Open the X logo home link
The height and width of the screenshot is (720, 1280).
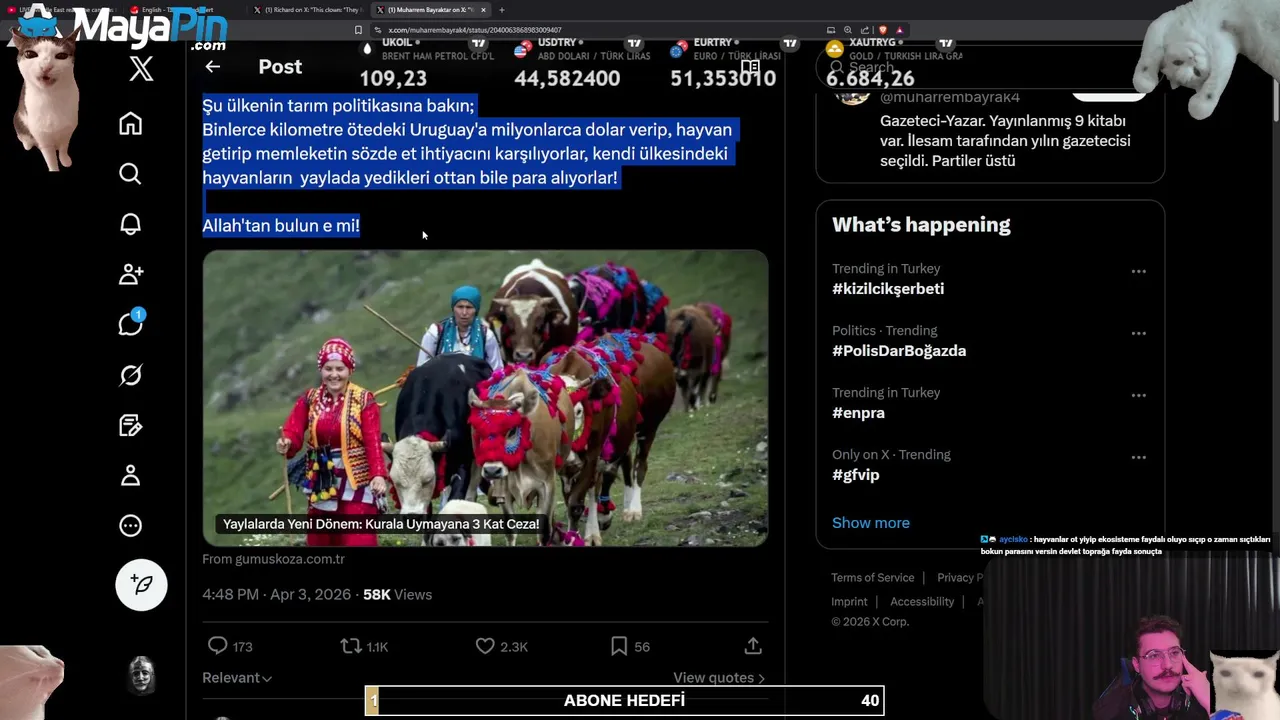(141, 68)
